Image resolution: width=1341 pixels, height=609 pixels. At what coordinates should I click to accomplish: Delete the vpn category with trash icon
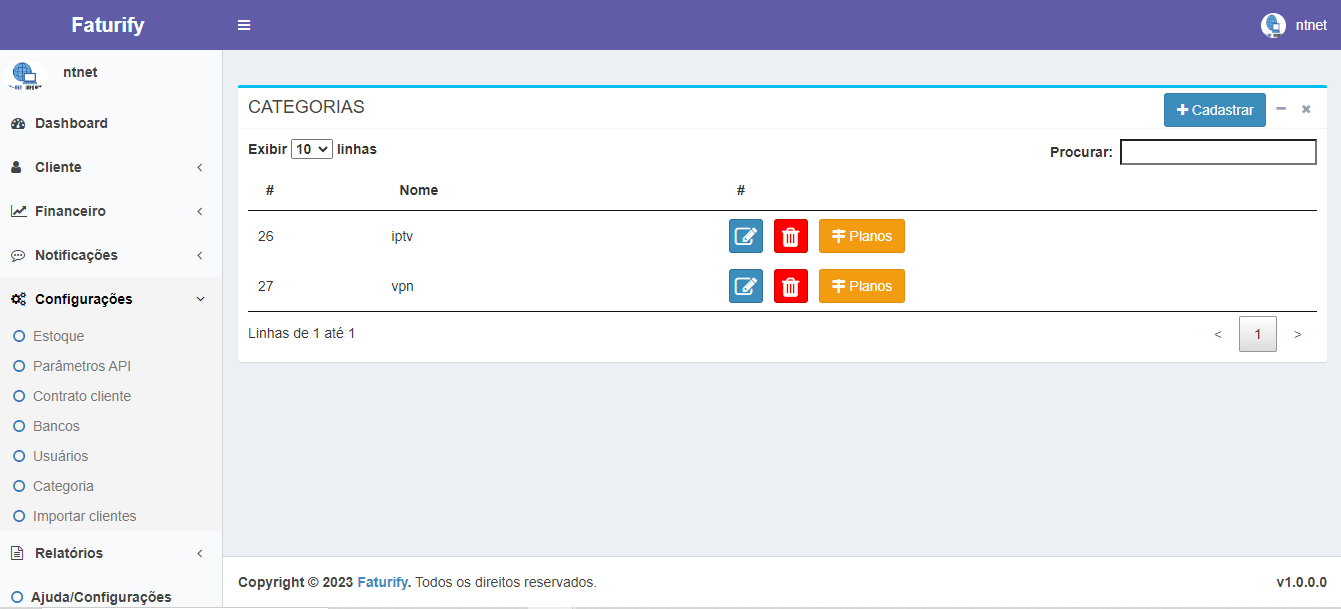tap(790, 286)
